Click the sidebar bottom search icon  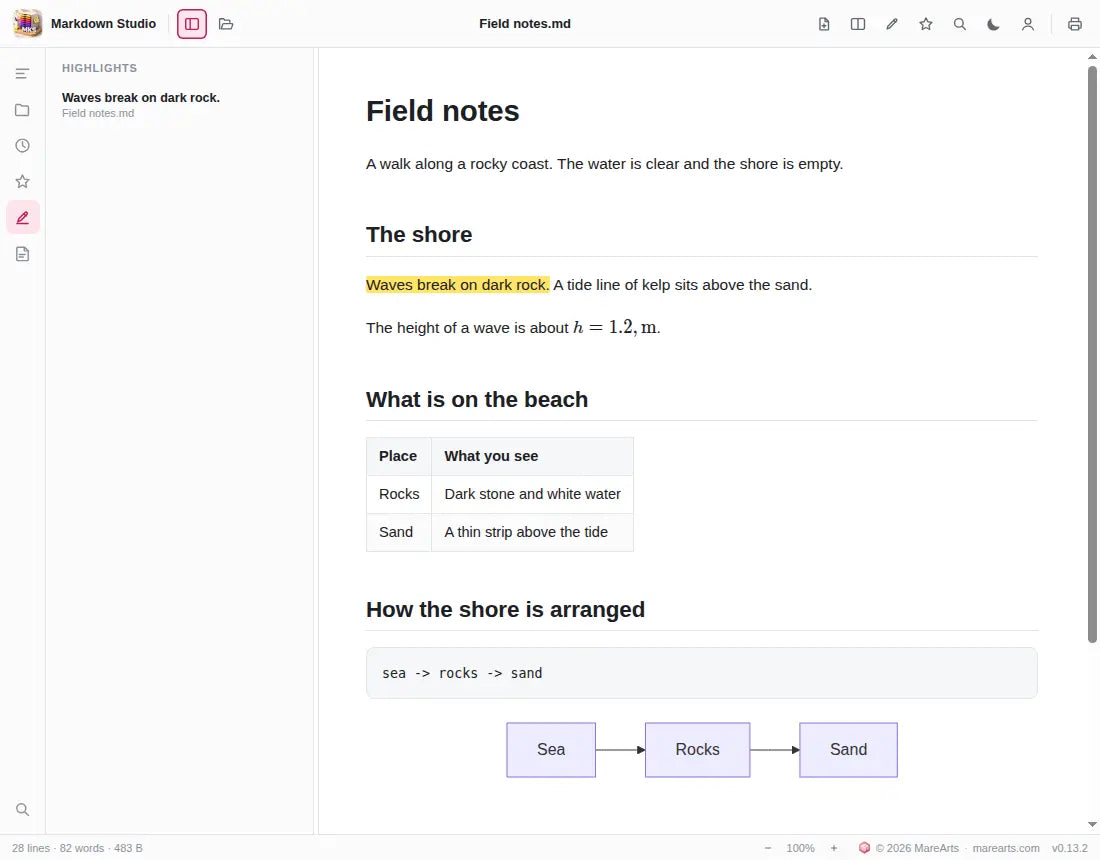[22, 809]
